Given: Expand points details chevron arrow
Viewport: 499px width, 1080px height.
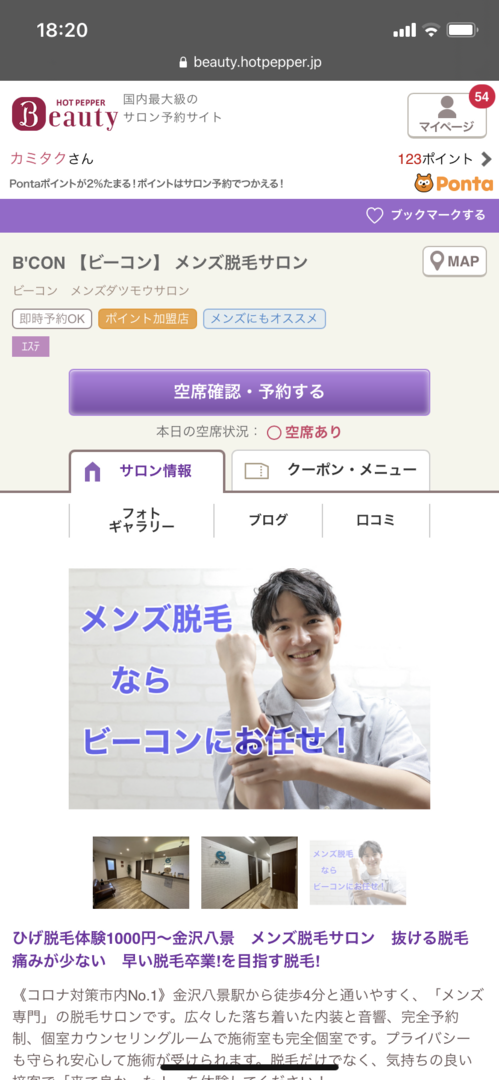Looking at the screenshot, I should pyautogui.click(x=487, y=159).
